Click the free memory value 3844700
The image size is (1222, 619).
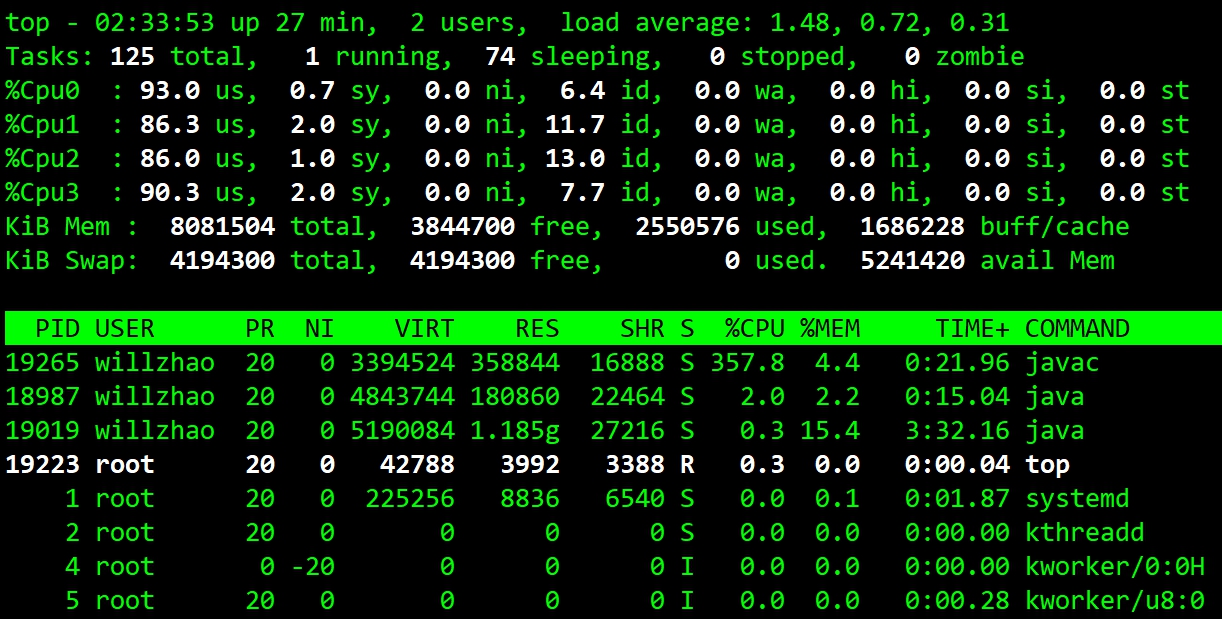(463, 226)
